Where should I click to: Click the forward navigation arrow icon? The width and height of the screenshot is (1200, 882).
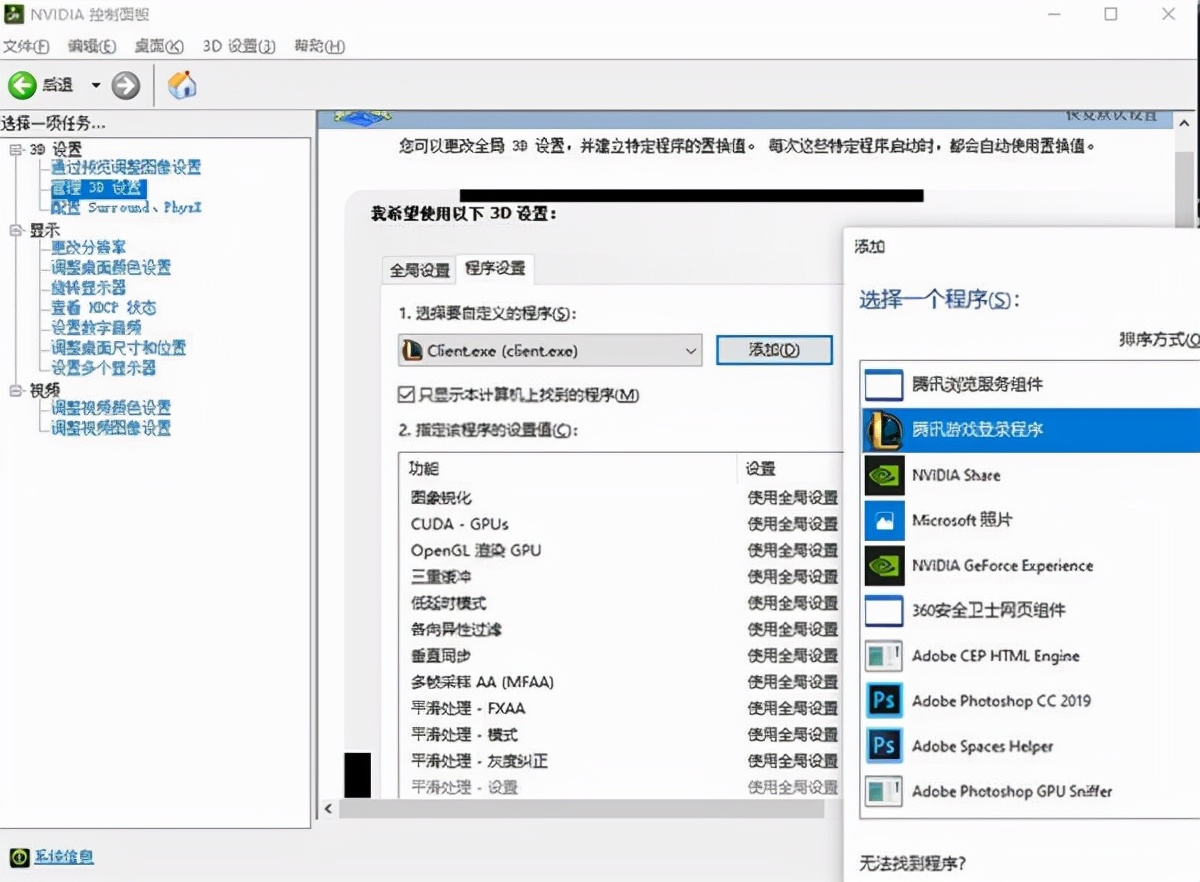tap(126, 85)
